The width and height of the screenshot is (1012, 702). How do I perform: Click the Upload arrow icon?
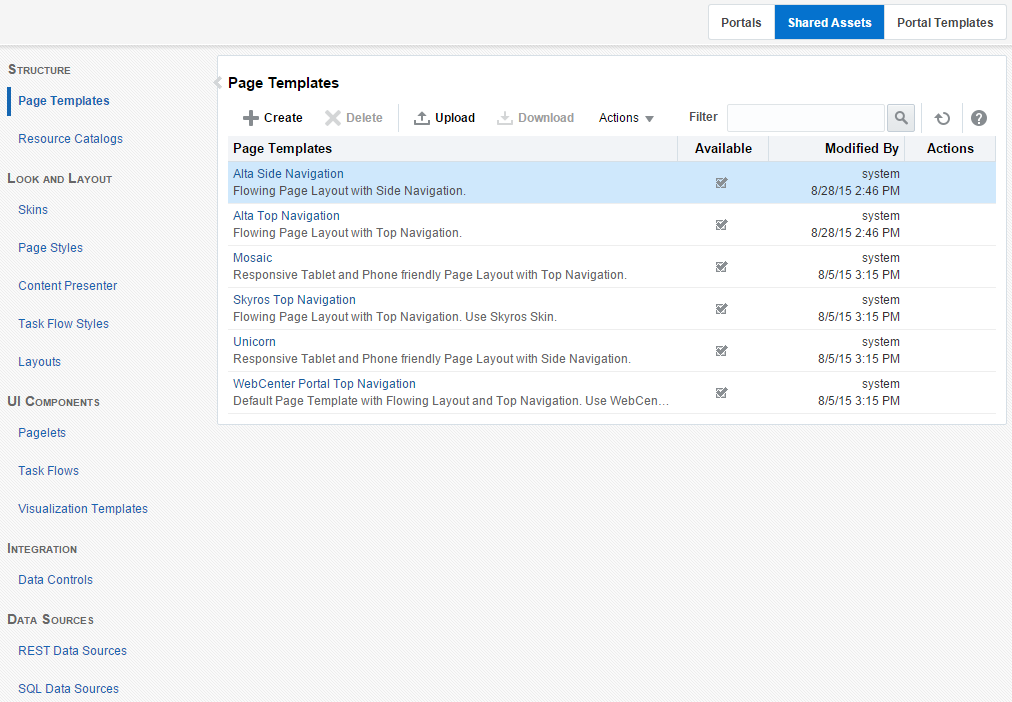pos(421,118)
